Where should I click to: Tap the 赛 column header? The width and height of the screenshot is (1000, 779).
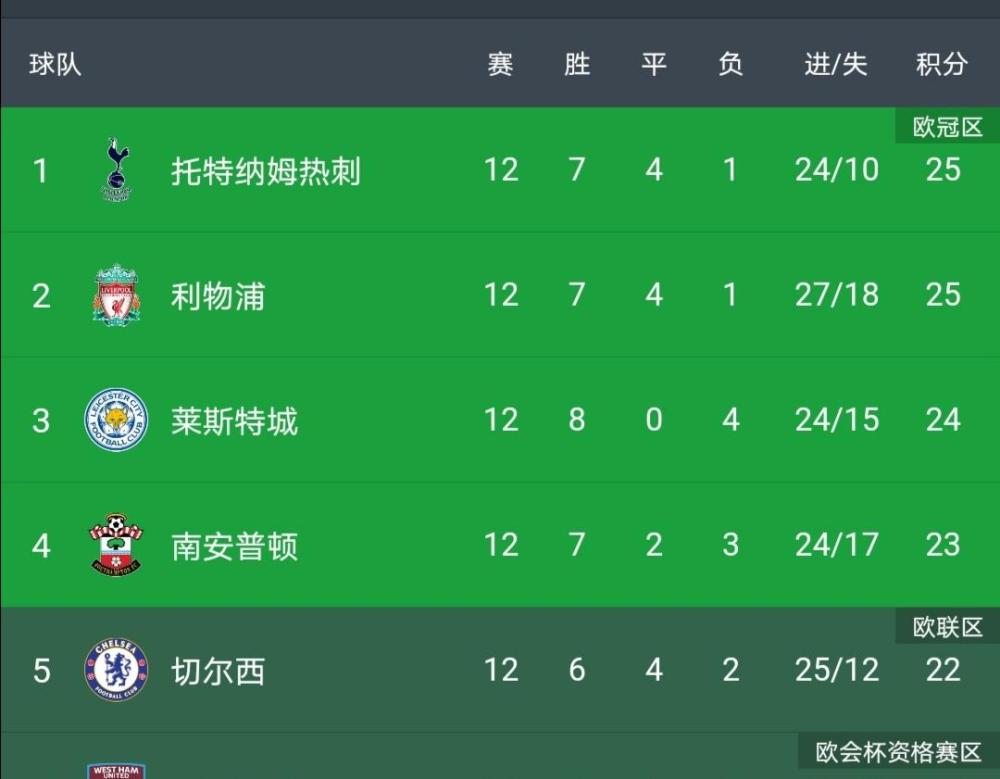point(500,65)
